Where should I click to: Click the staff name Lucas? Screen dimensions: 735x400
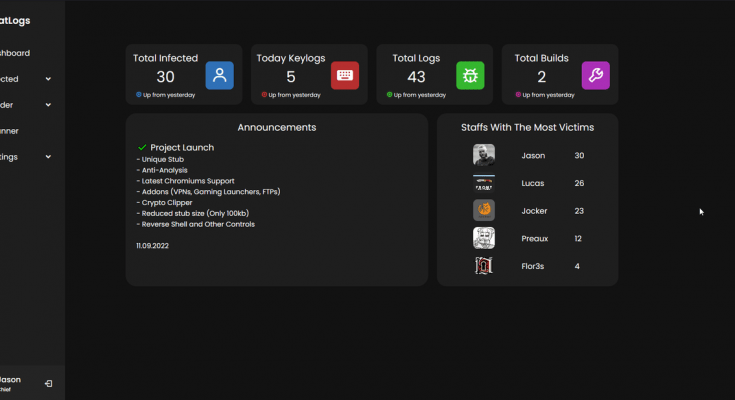coord(534,183)
